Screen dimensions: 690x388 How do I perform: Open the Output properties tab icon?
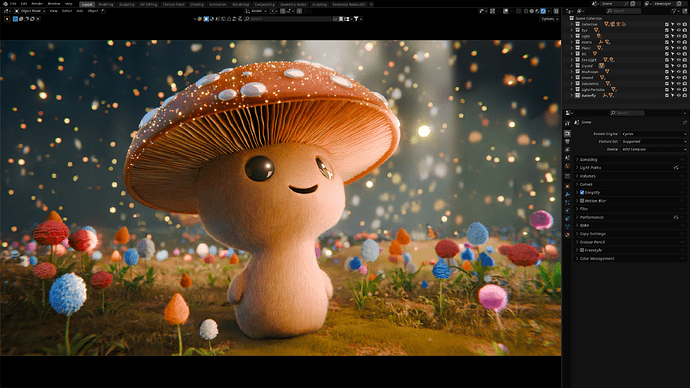tap(567, 142)
